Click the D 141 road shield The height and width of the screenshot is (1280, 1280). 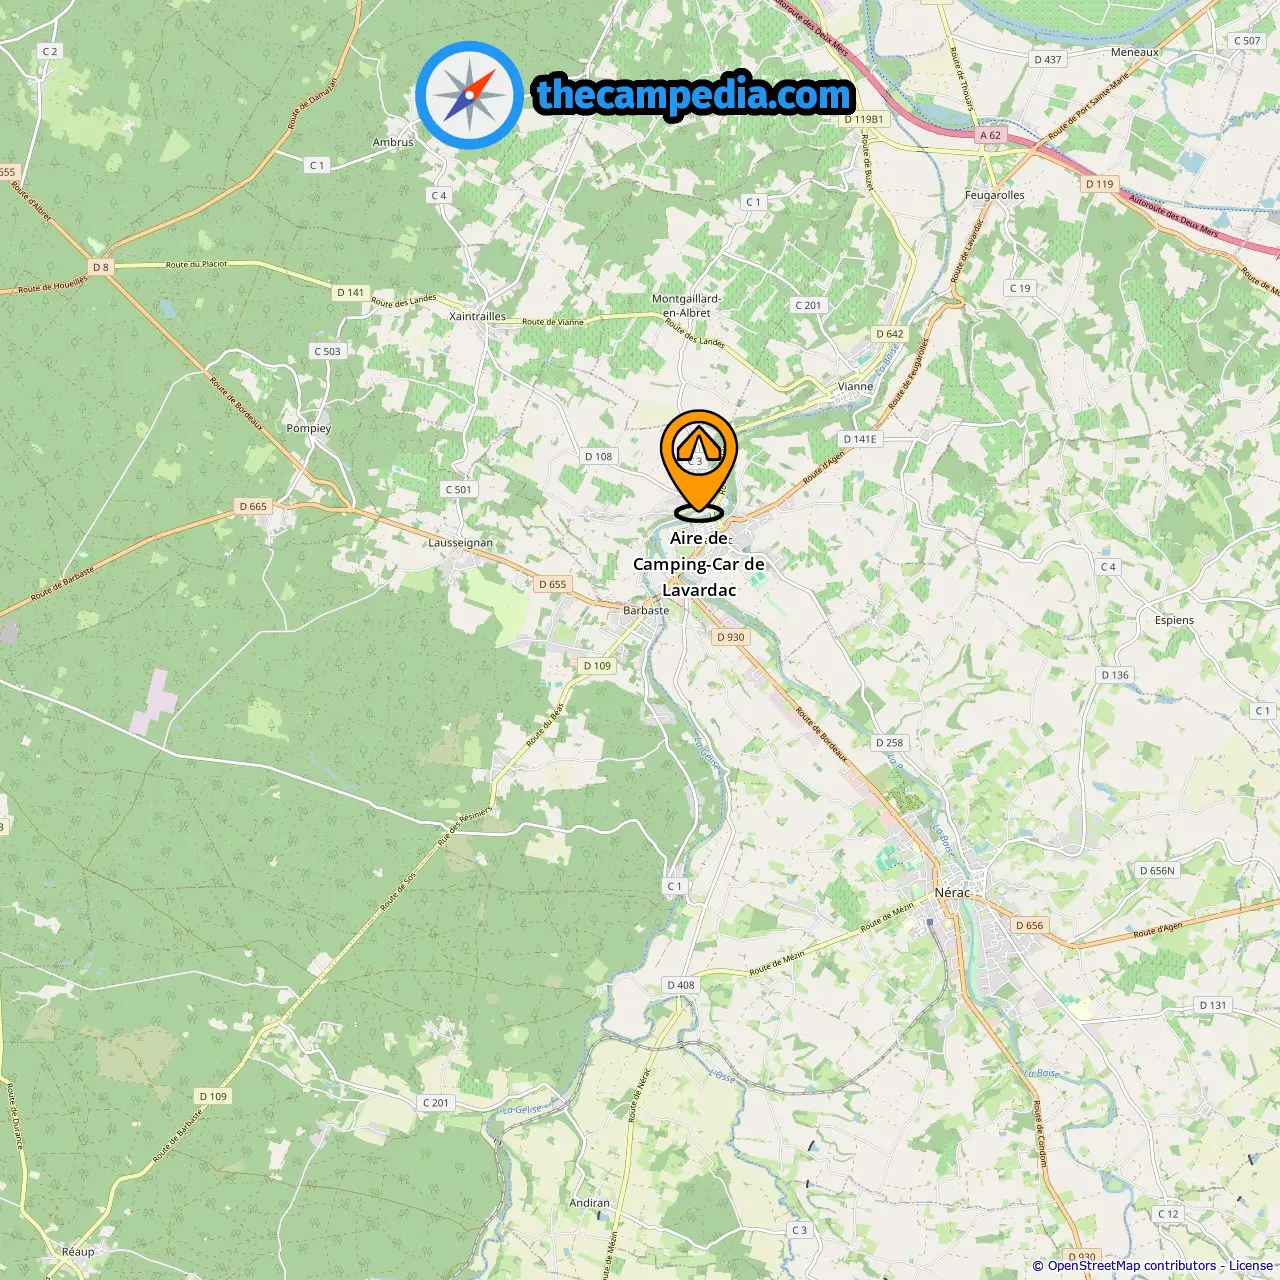coord(350,292)
